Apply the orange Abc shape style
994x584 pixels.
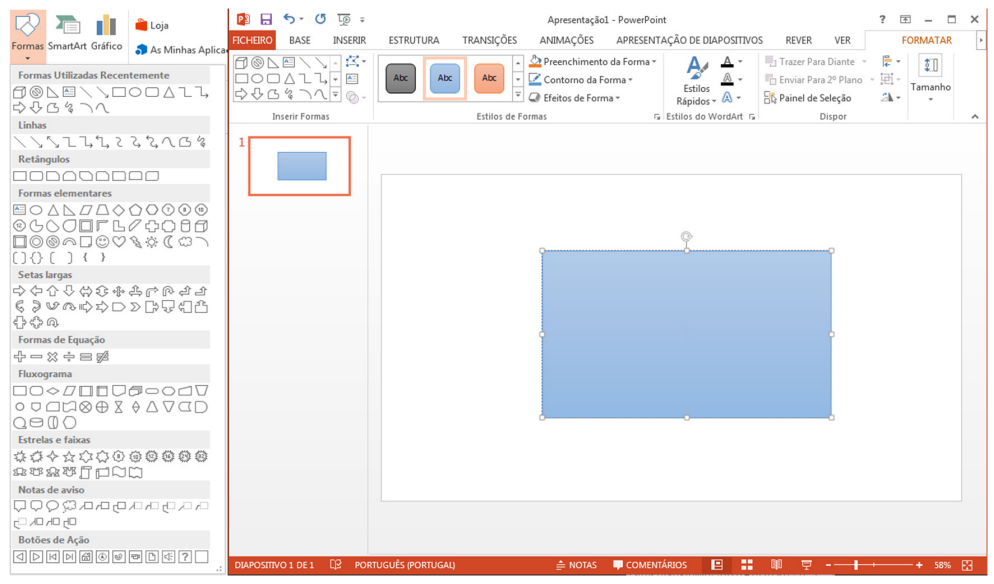489,78
